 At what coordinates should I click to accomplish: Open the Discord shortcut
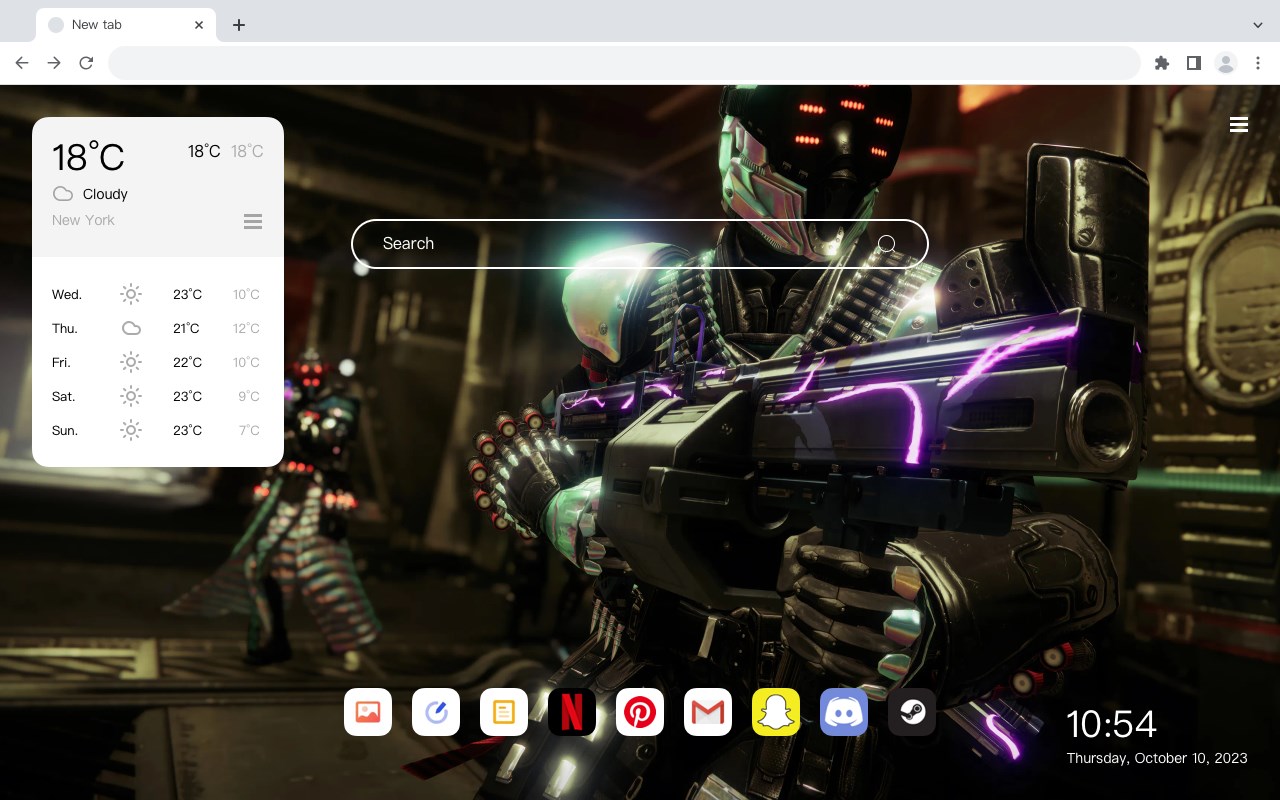[x=844, y=712]
